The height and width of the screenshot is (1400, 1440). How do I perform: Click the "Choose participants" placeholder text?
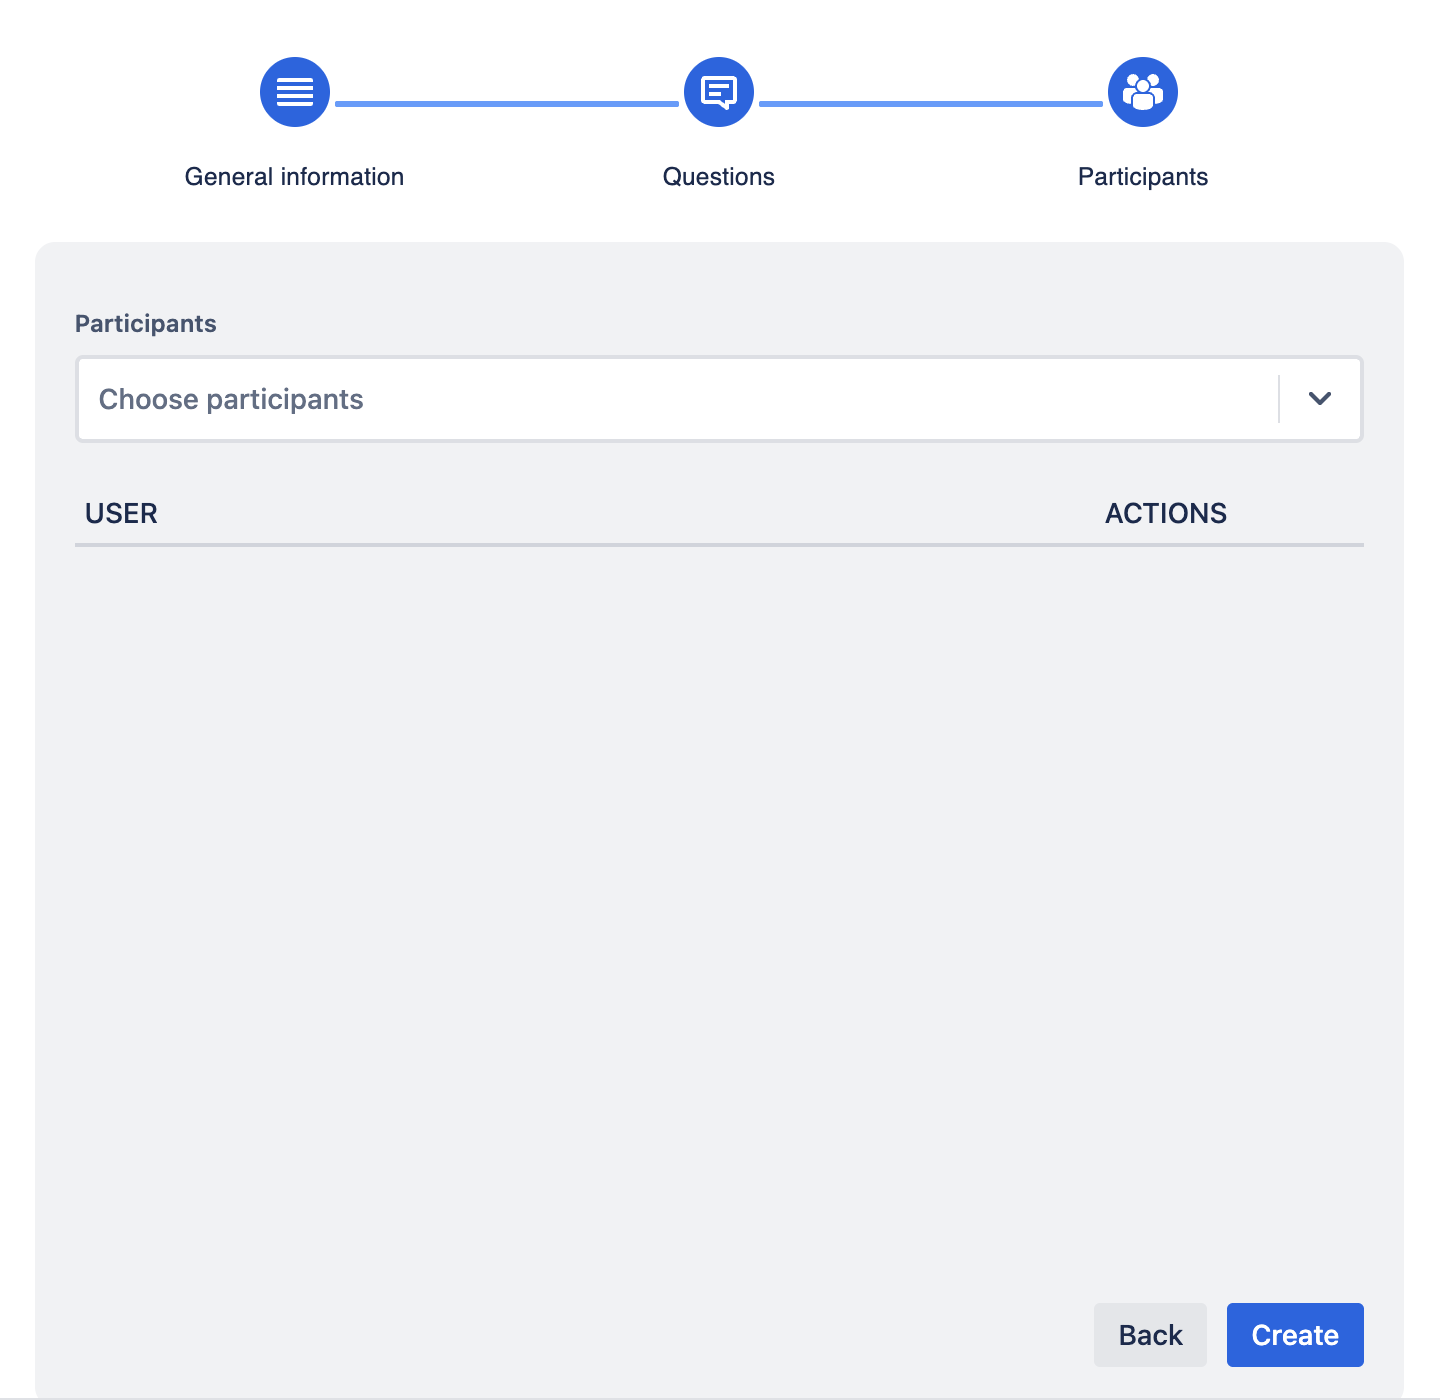231,399
